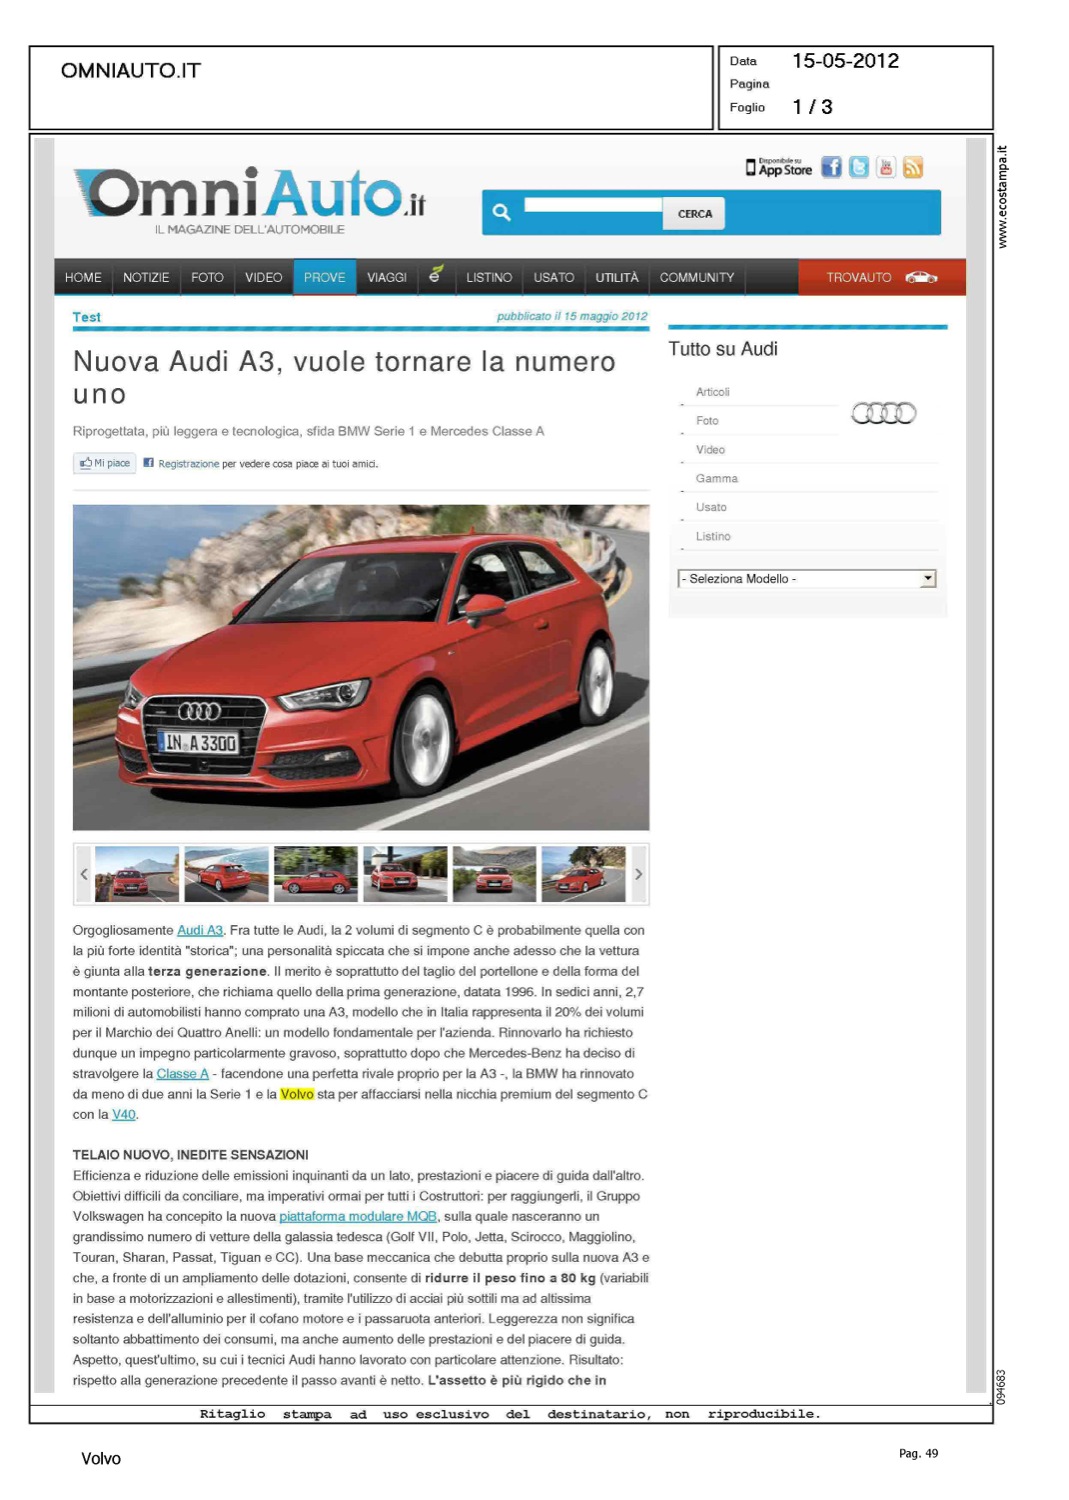This screenshot has width=1069, height=1500.
Task: Click the App Store badge
Action: click(x=779, y=168)
